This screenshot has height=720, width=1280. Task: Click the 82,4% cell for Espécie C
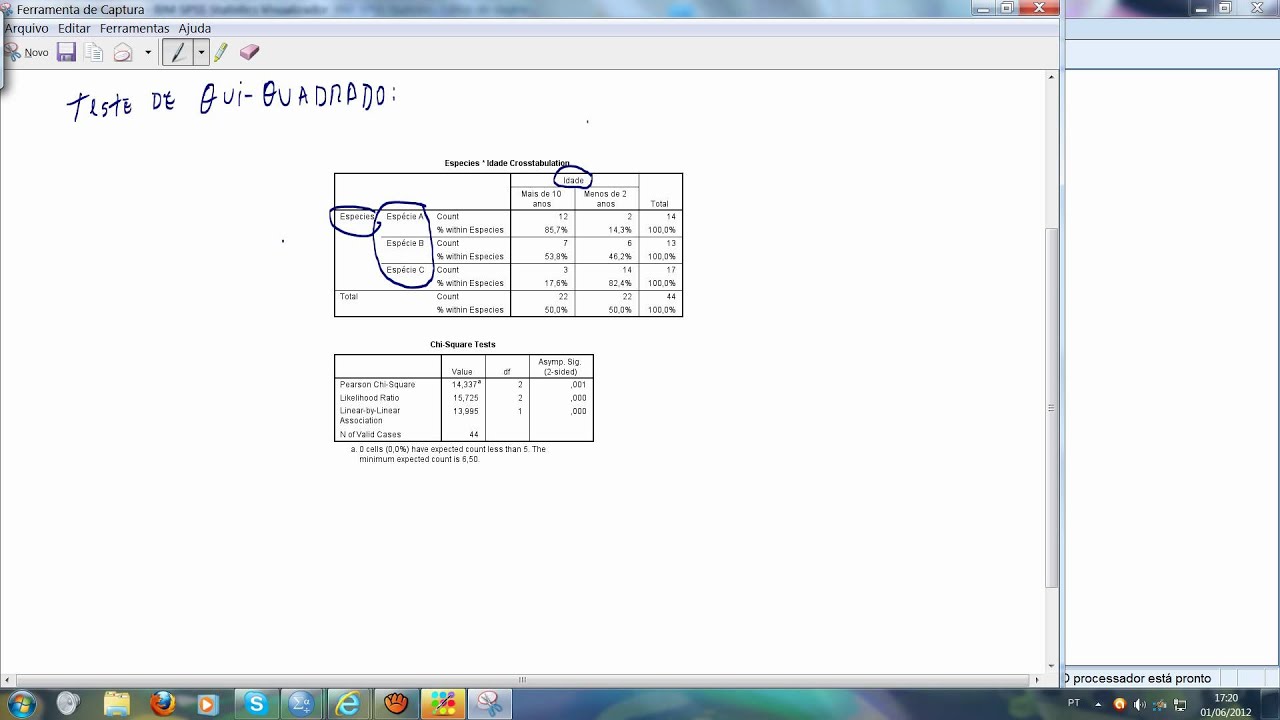[620, 283]
